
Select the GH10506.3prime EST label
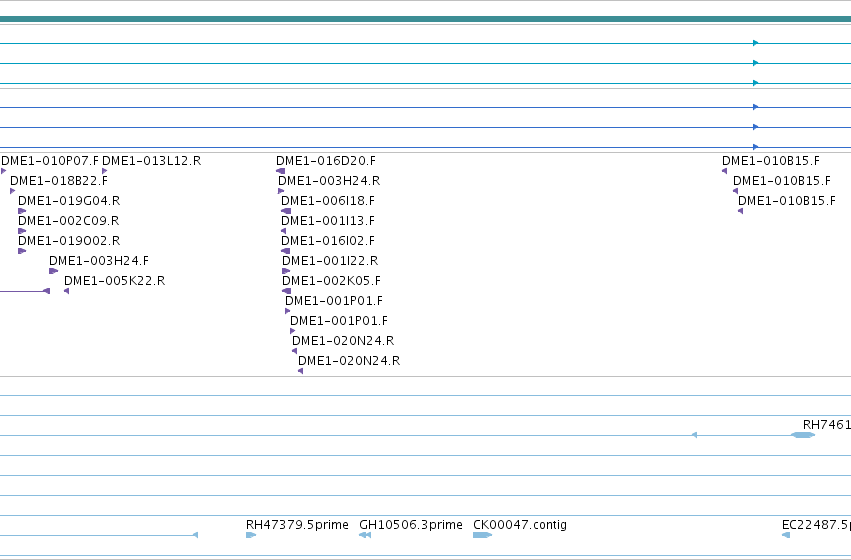[x=411, y=525]
